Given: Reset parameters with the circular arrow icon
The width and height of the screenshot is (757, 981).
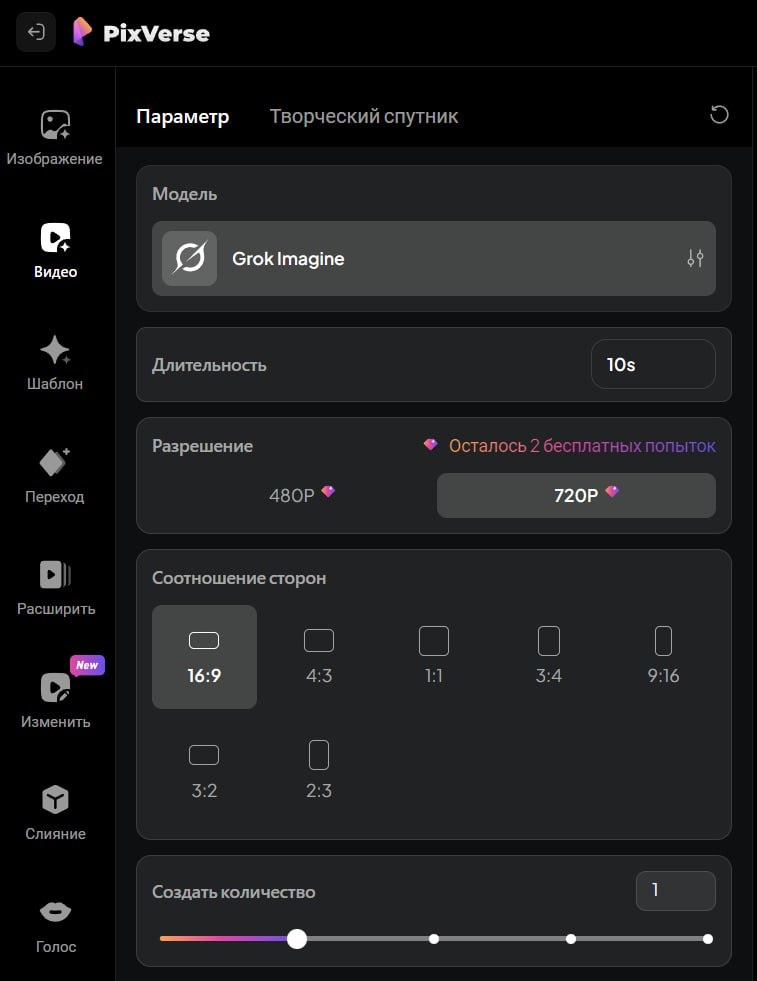Looking at the screenshot, I should coord(718,115).
